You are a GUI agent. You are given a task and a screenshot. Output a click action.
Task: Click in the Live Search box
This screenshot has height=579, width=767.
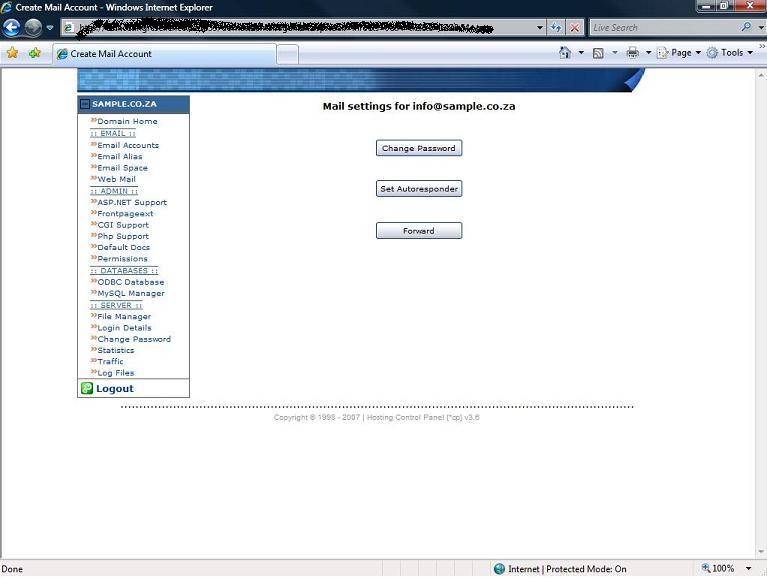click(x=663, y=28)
